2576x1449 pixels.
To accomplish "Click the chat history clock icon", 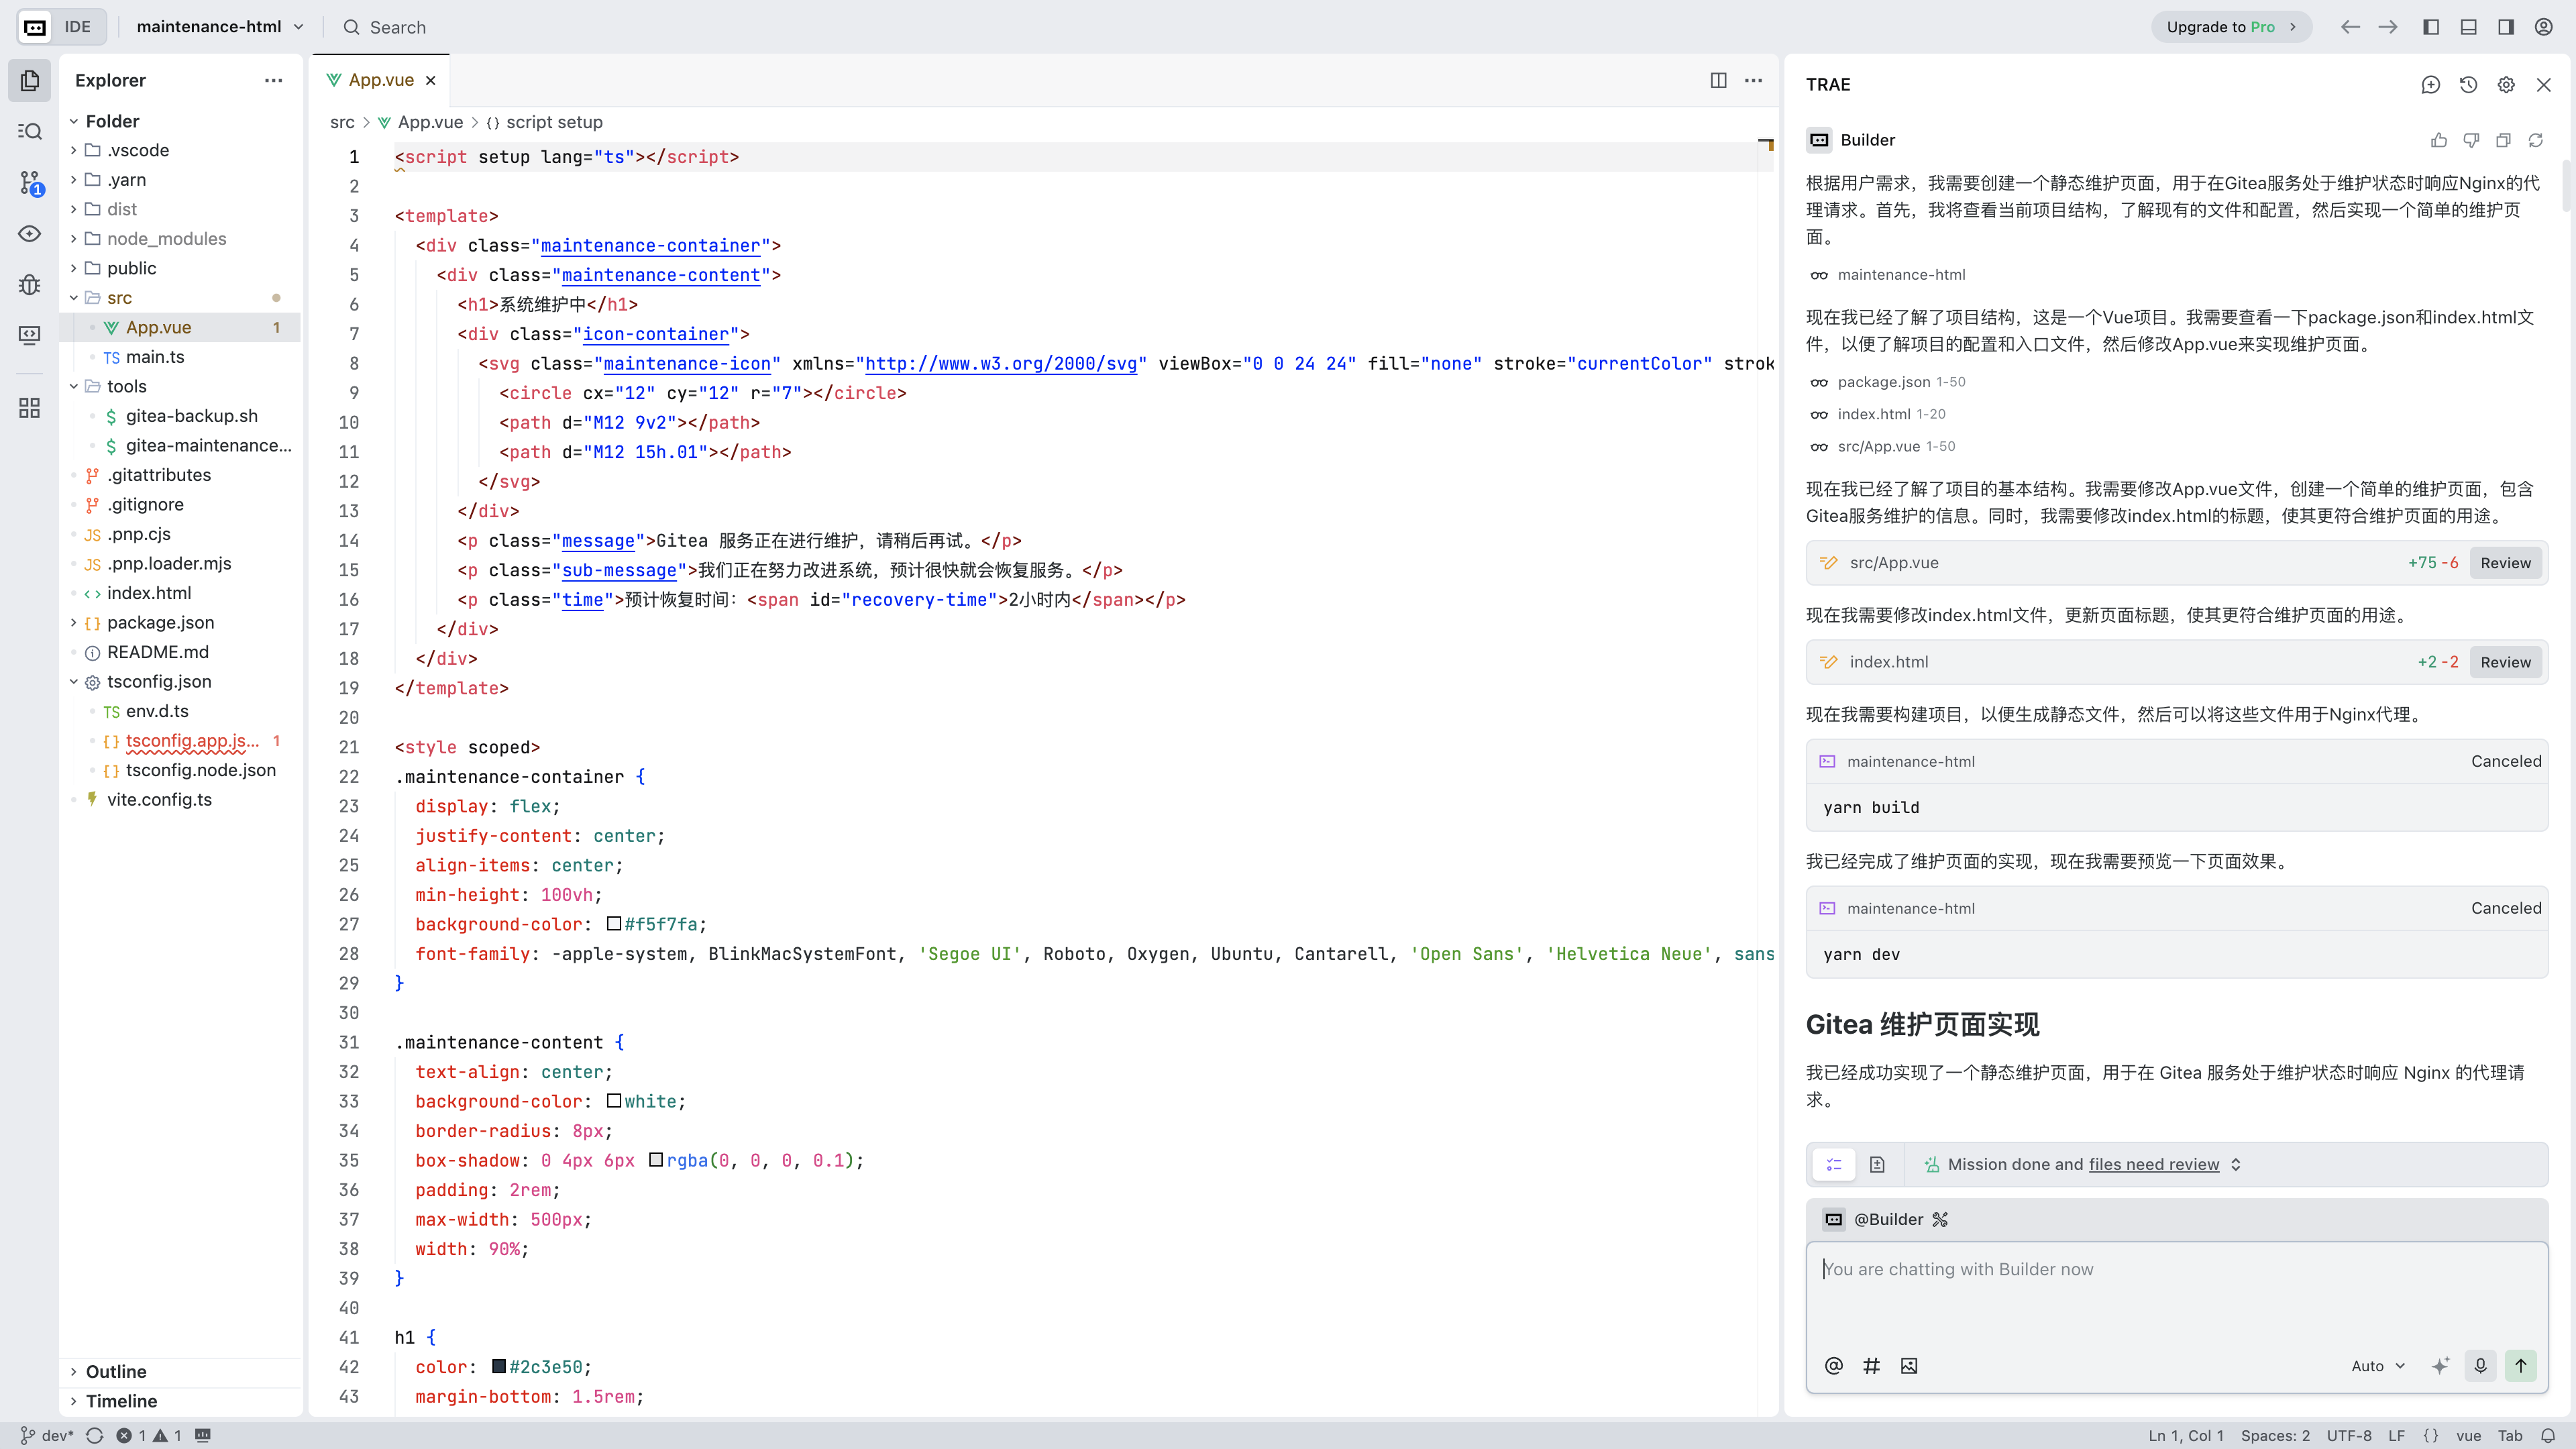I will [2468, 85].
